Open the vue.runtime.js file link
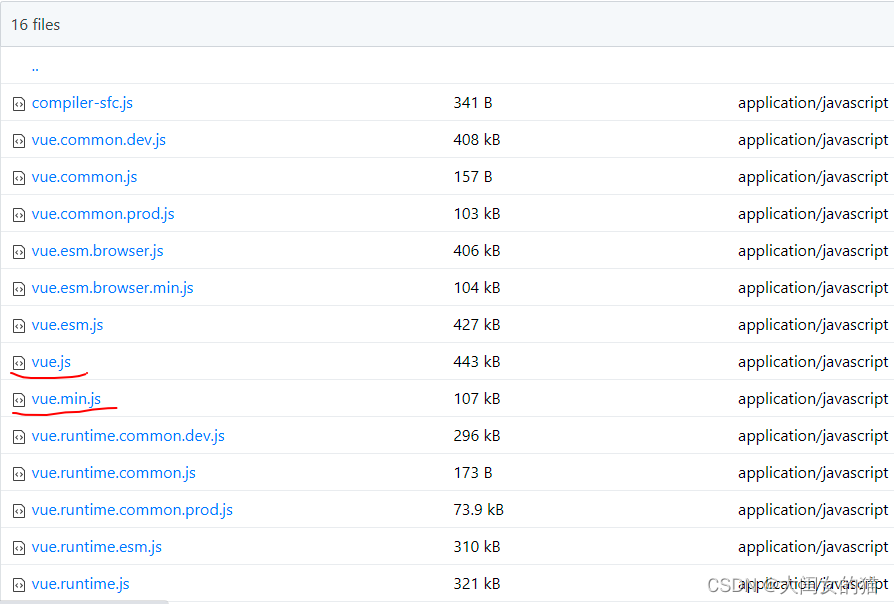The height and width of the screenshot is (604, 894). 80,584
